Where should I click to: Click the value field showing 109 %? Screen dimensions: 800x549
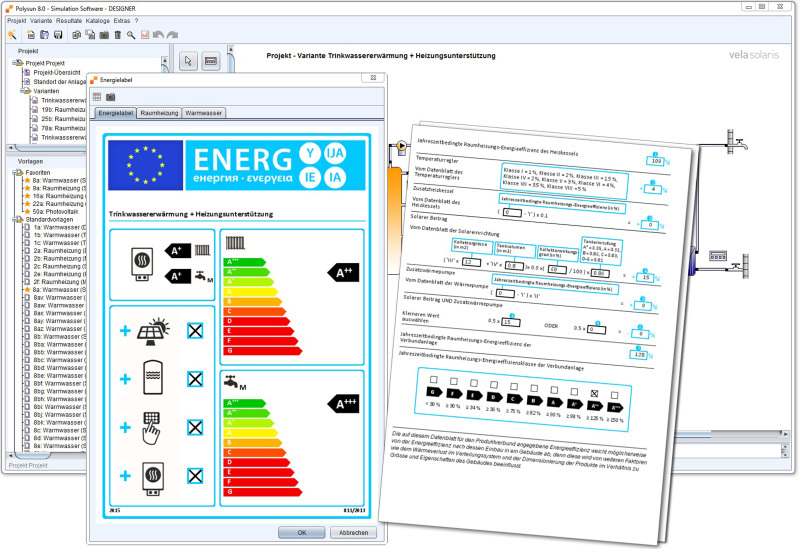point(656,161)
